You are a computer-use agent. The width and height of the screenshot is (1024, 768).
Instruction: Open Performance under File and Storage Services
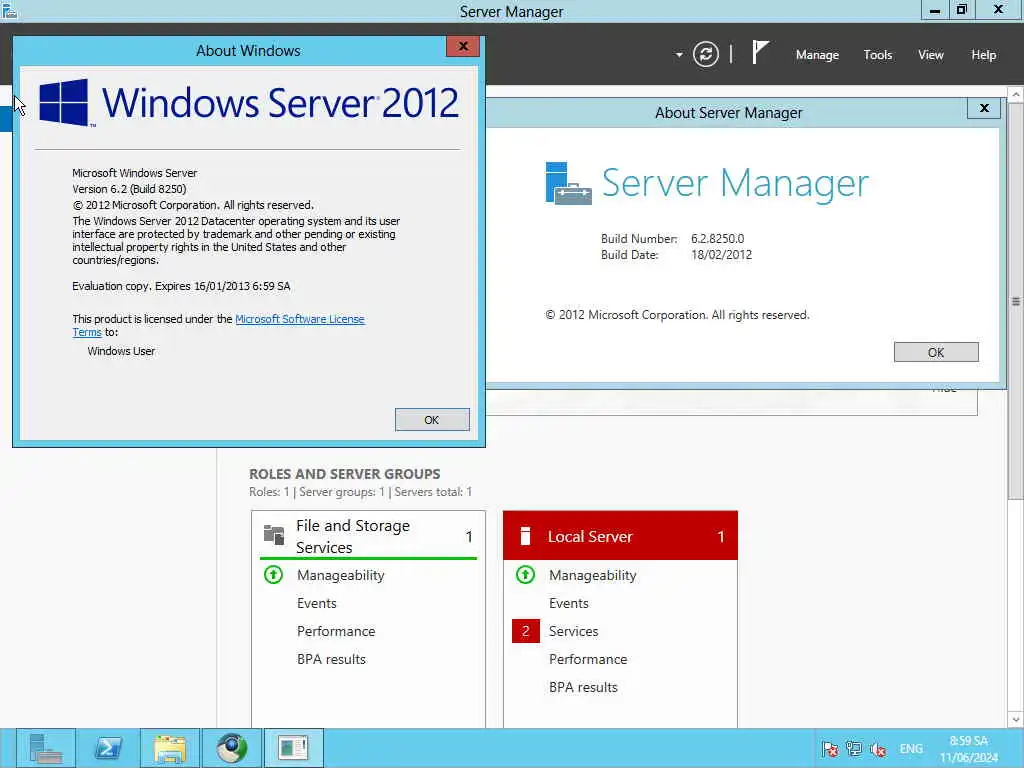(x=336, y=632)
